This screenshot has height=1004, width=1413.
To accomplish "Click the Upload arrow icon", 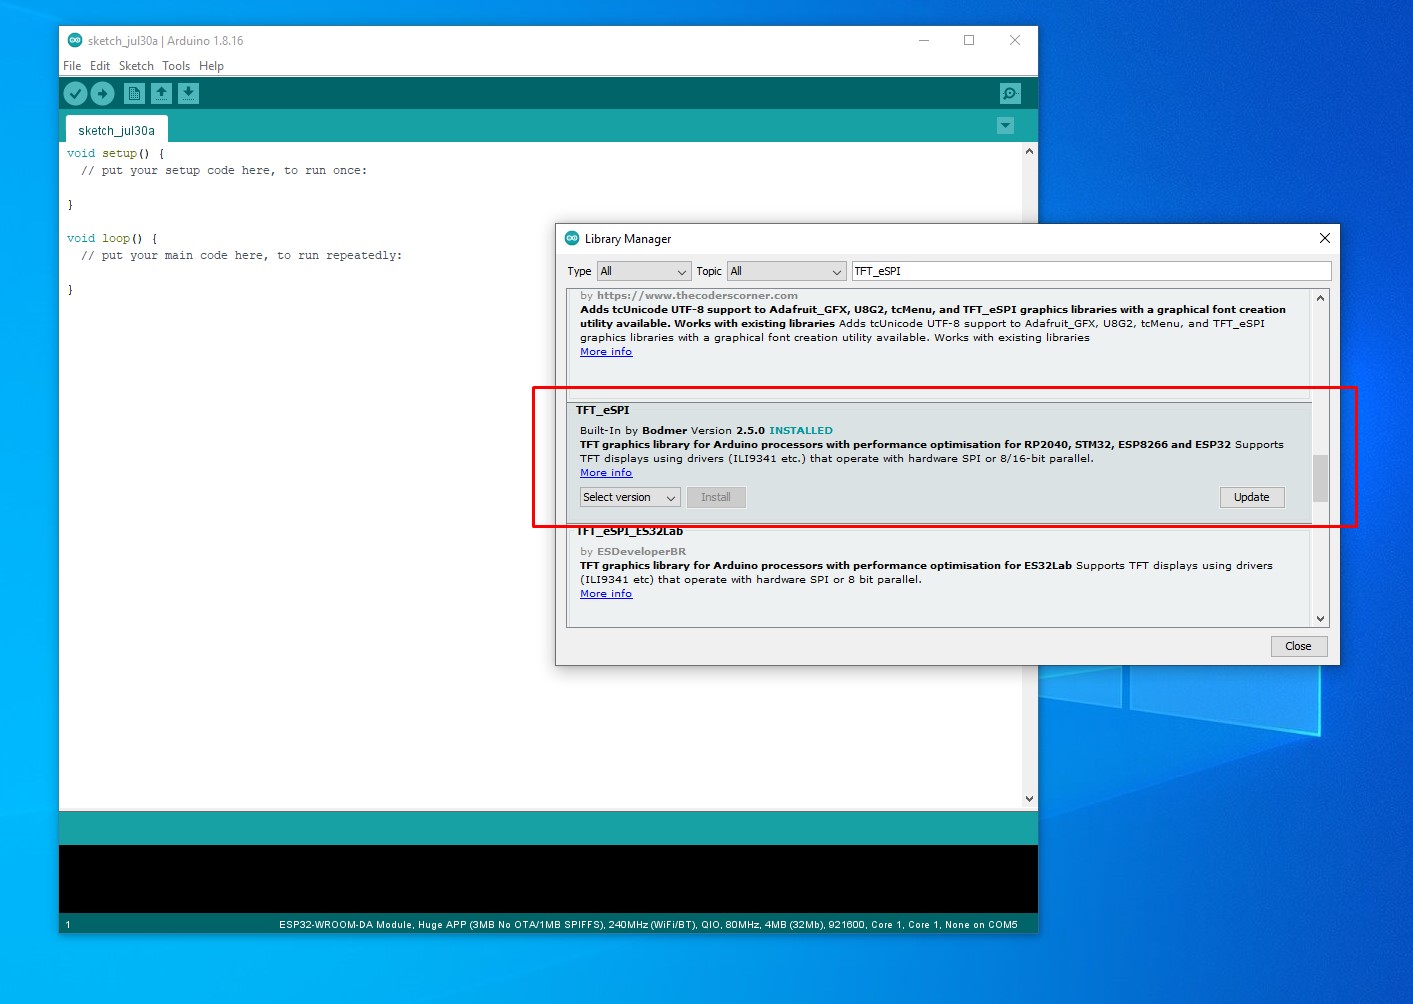I will point(102,93).
